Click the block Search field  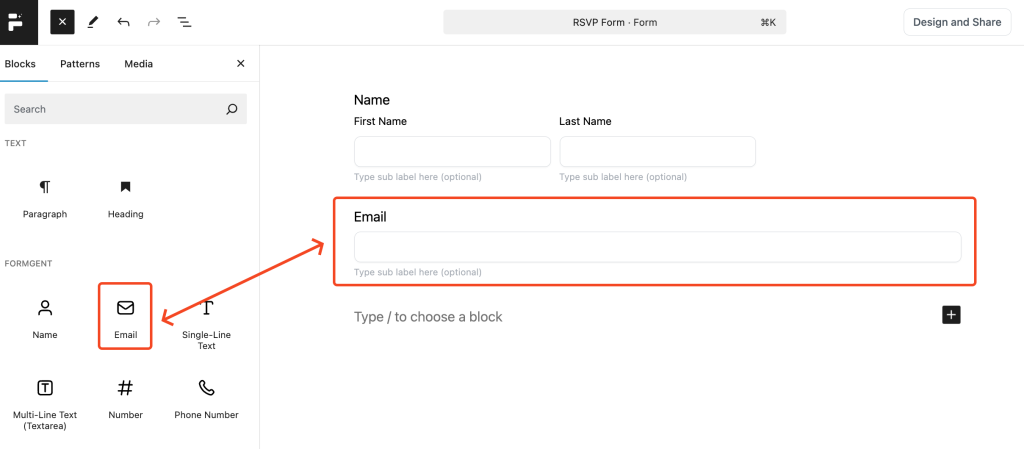tap(125, 109)
